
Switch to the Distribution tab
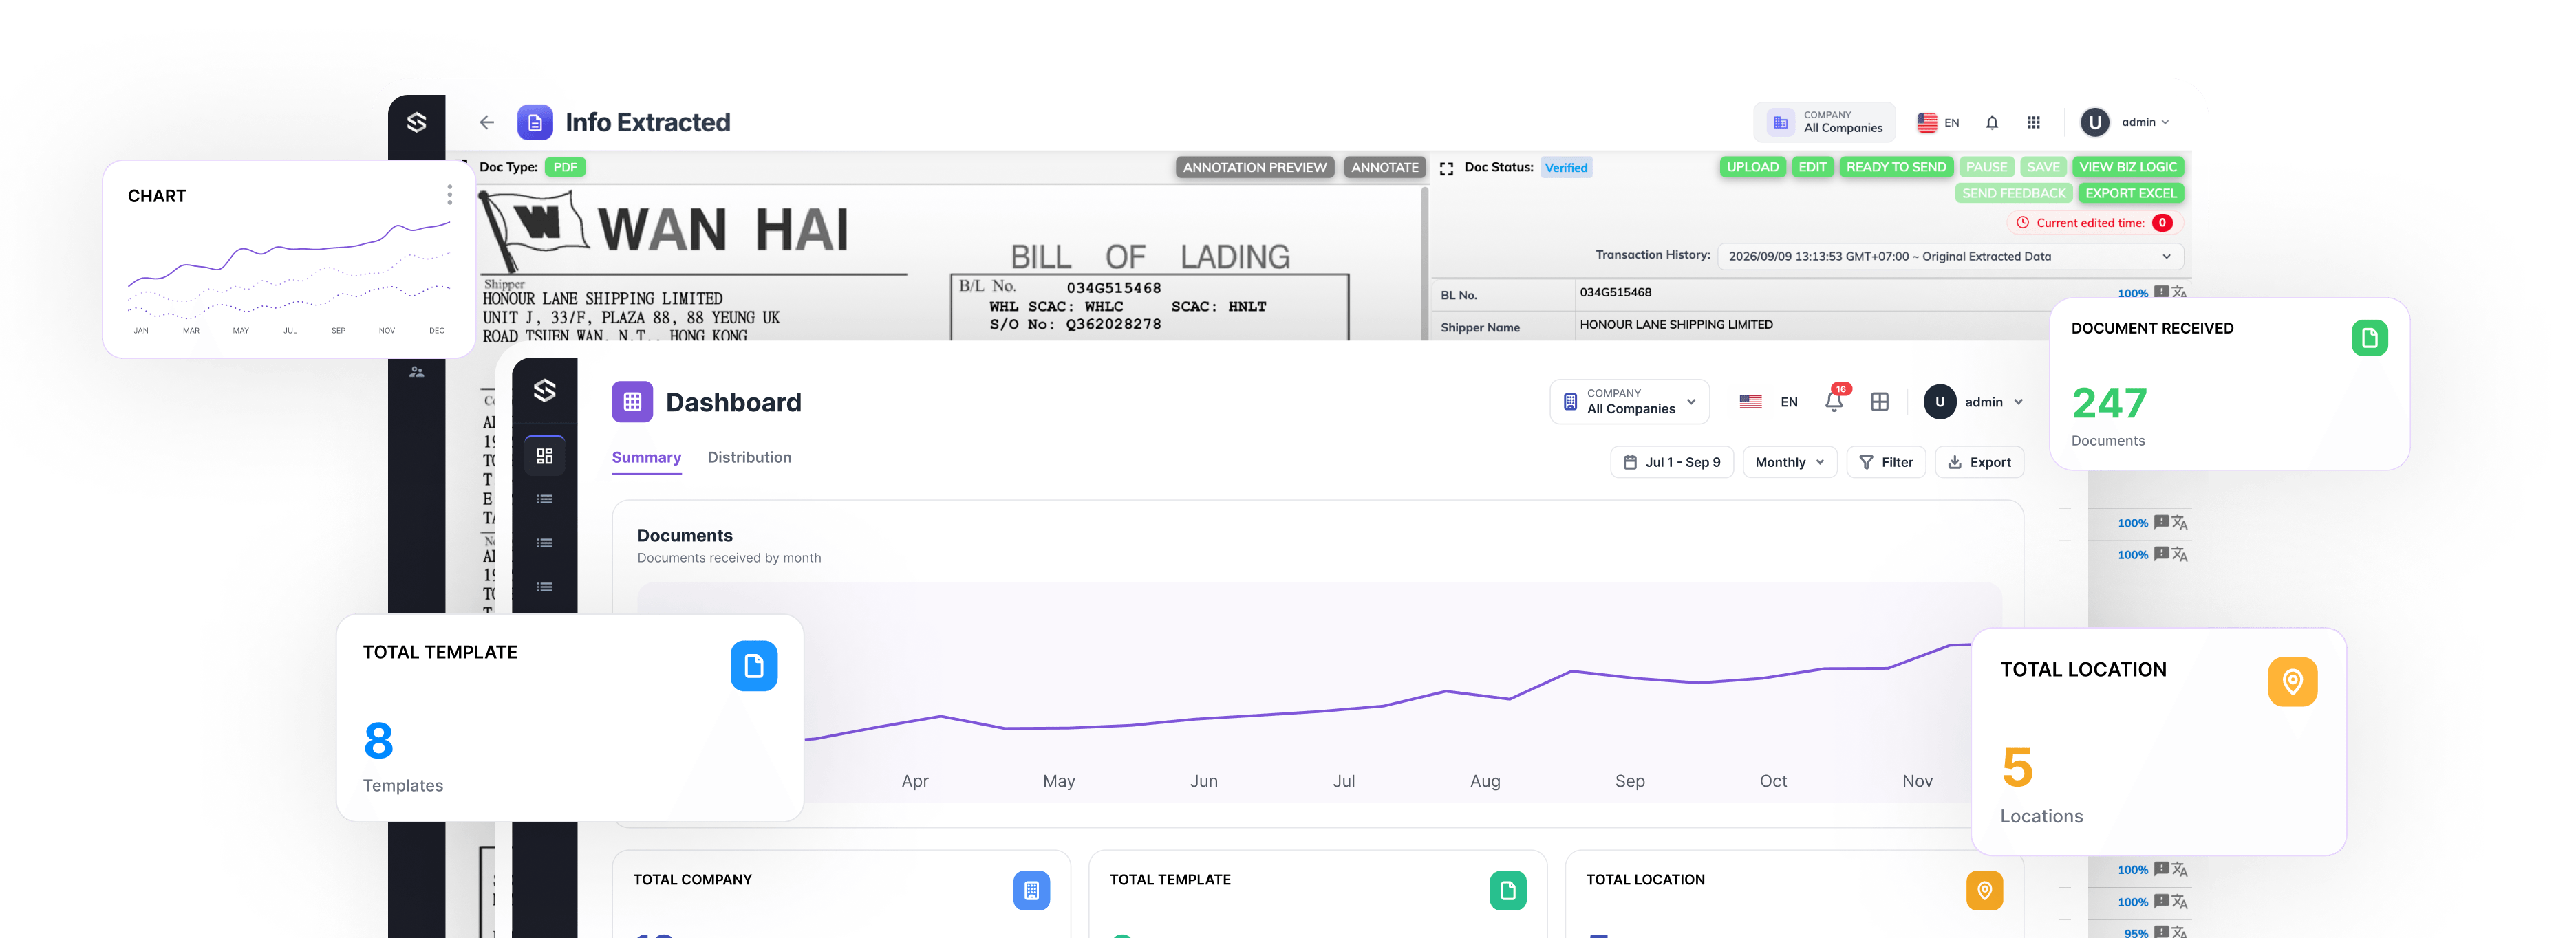(749, 457)
